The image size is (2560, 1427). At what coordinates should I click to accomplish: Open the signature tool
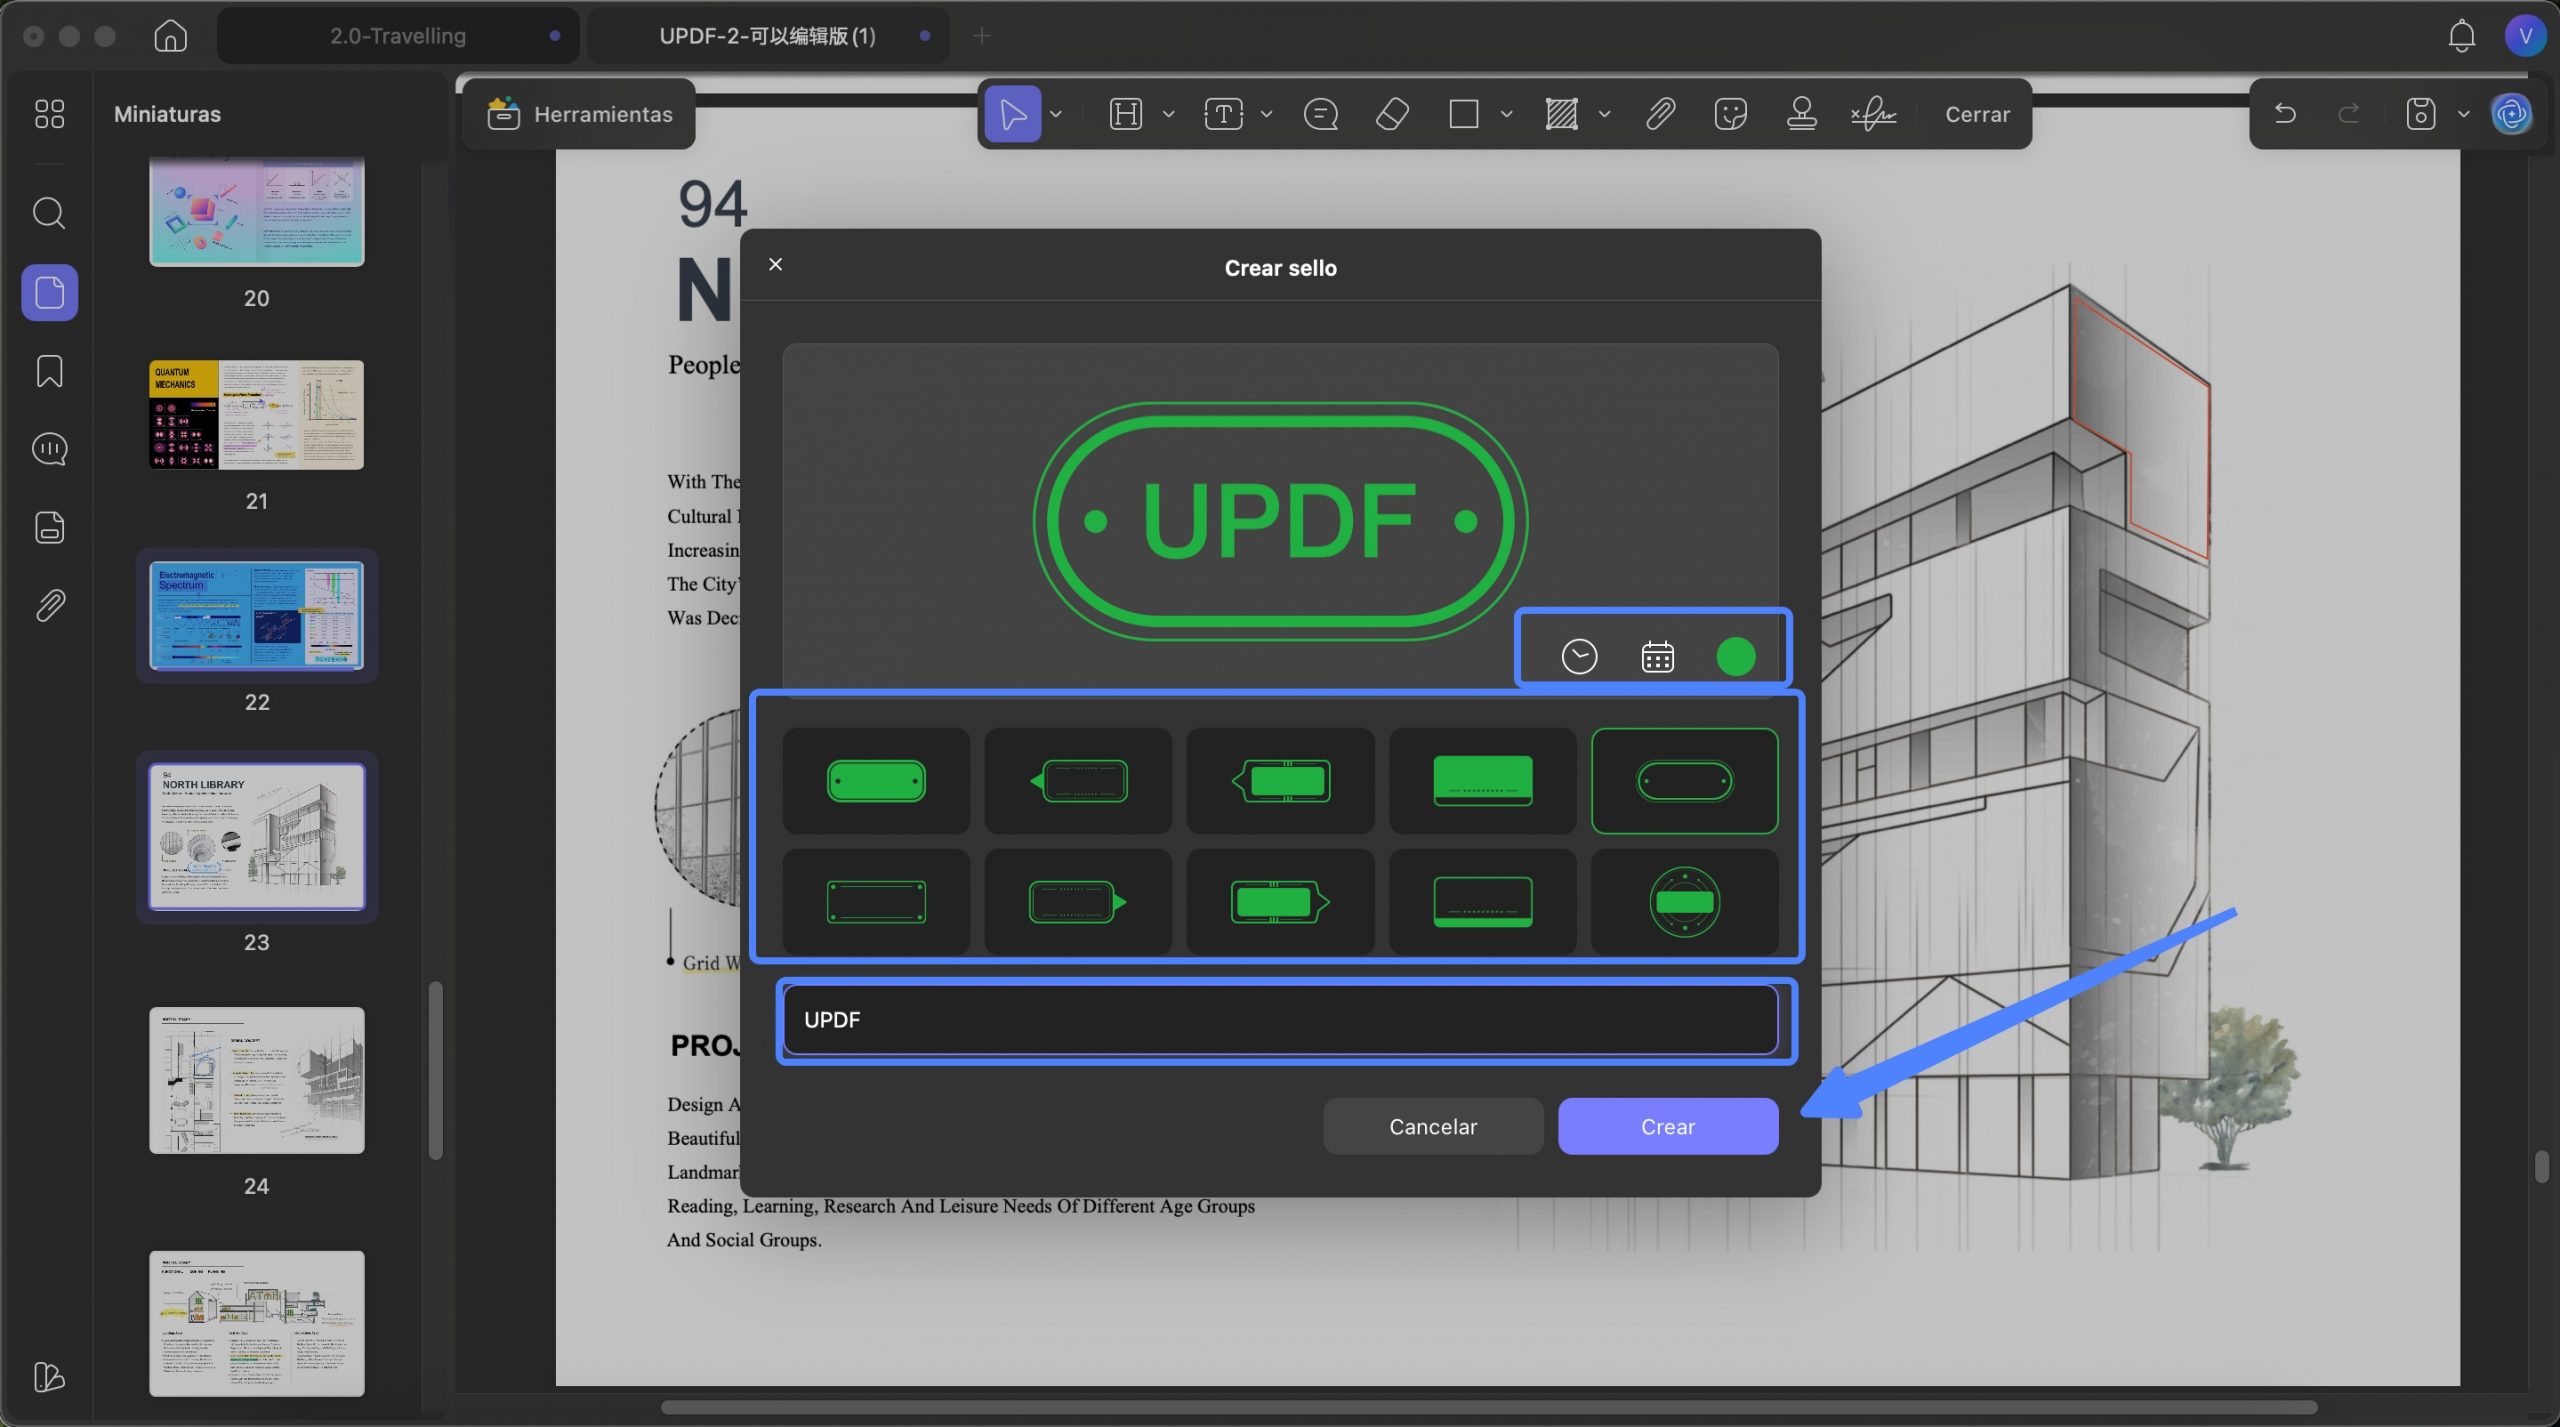coord(1873,114)
